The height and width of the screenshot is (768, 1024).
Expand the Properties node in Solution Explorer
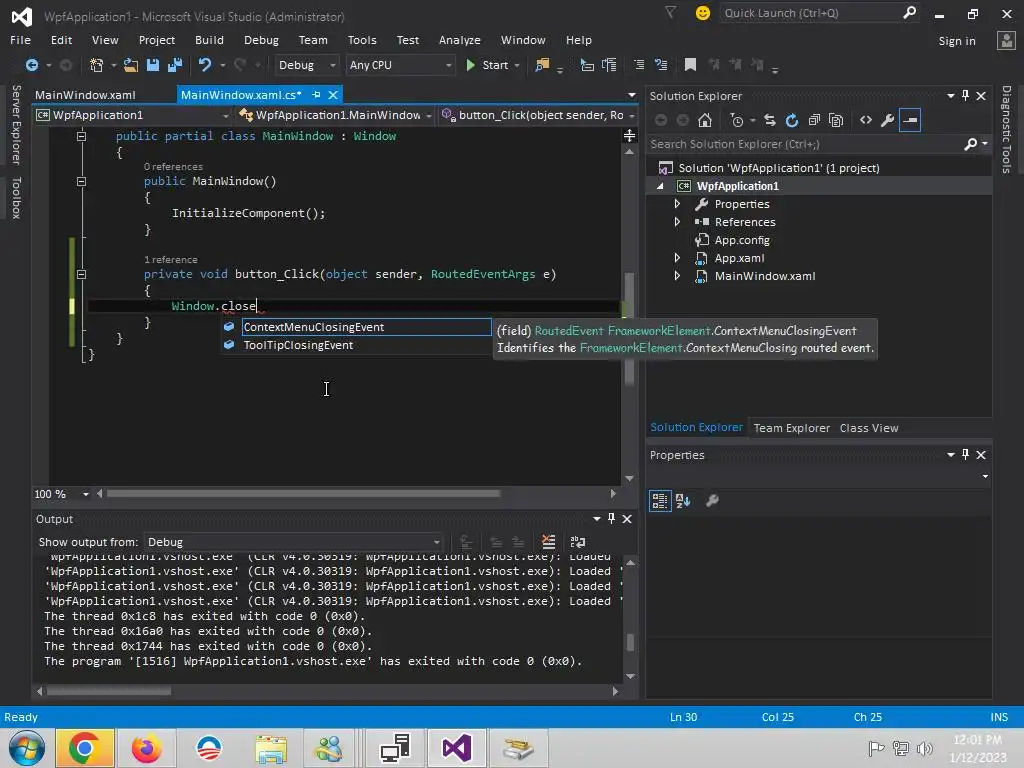pos(677,204)
